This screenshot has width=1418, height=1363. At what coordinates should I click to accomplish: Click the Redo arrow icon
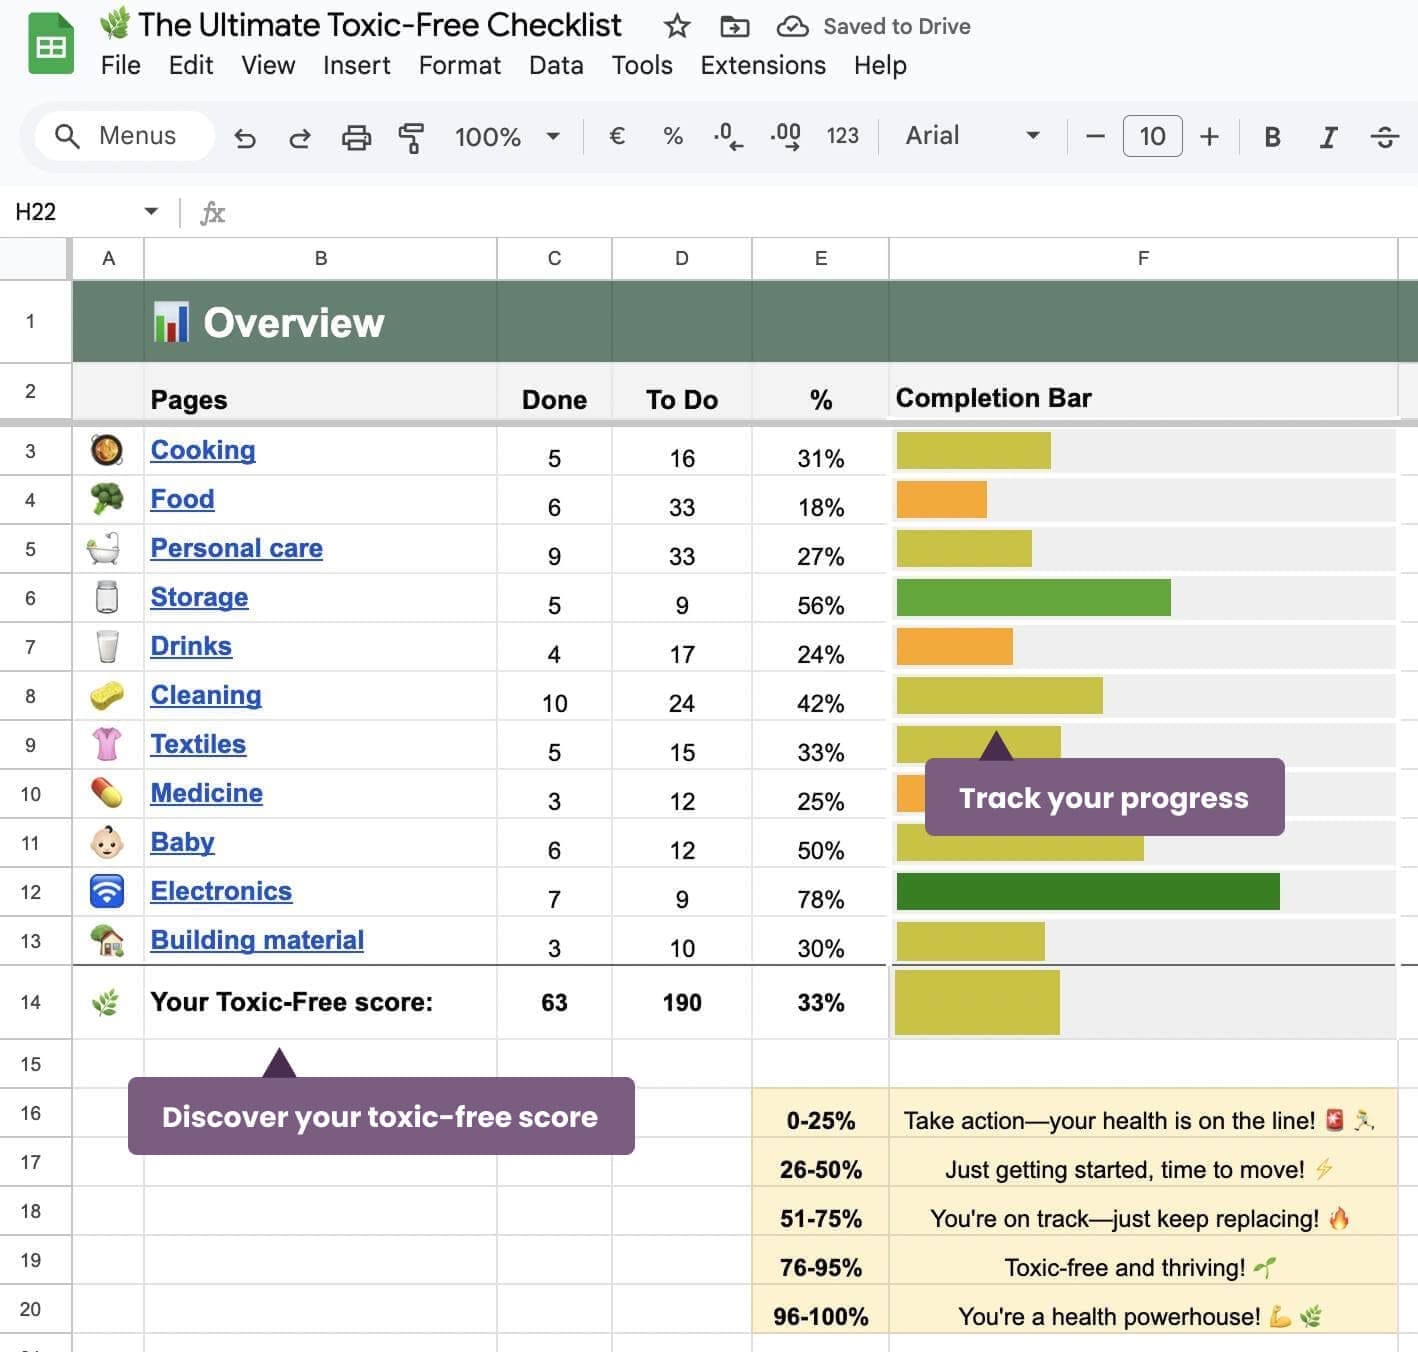pos(300,137)
